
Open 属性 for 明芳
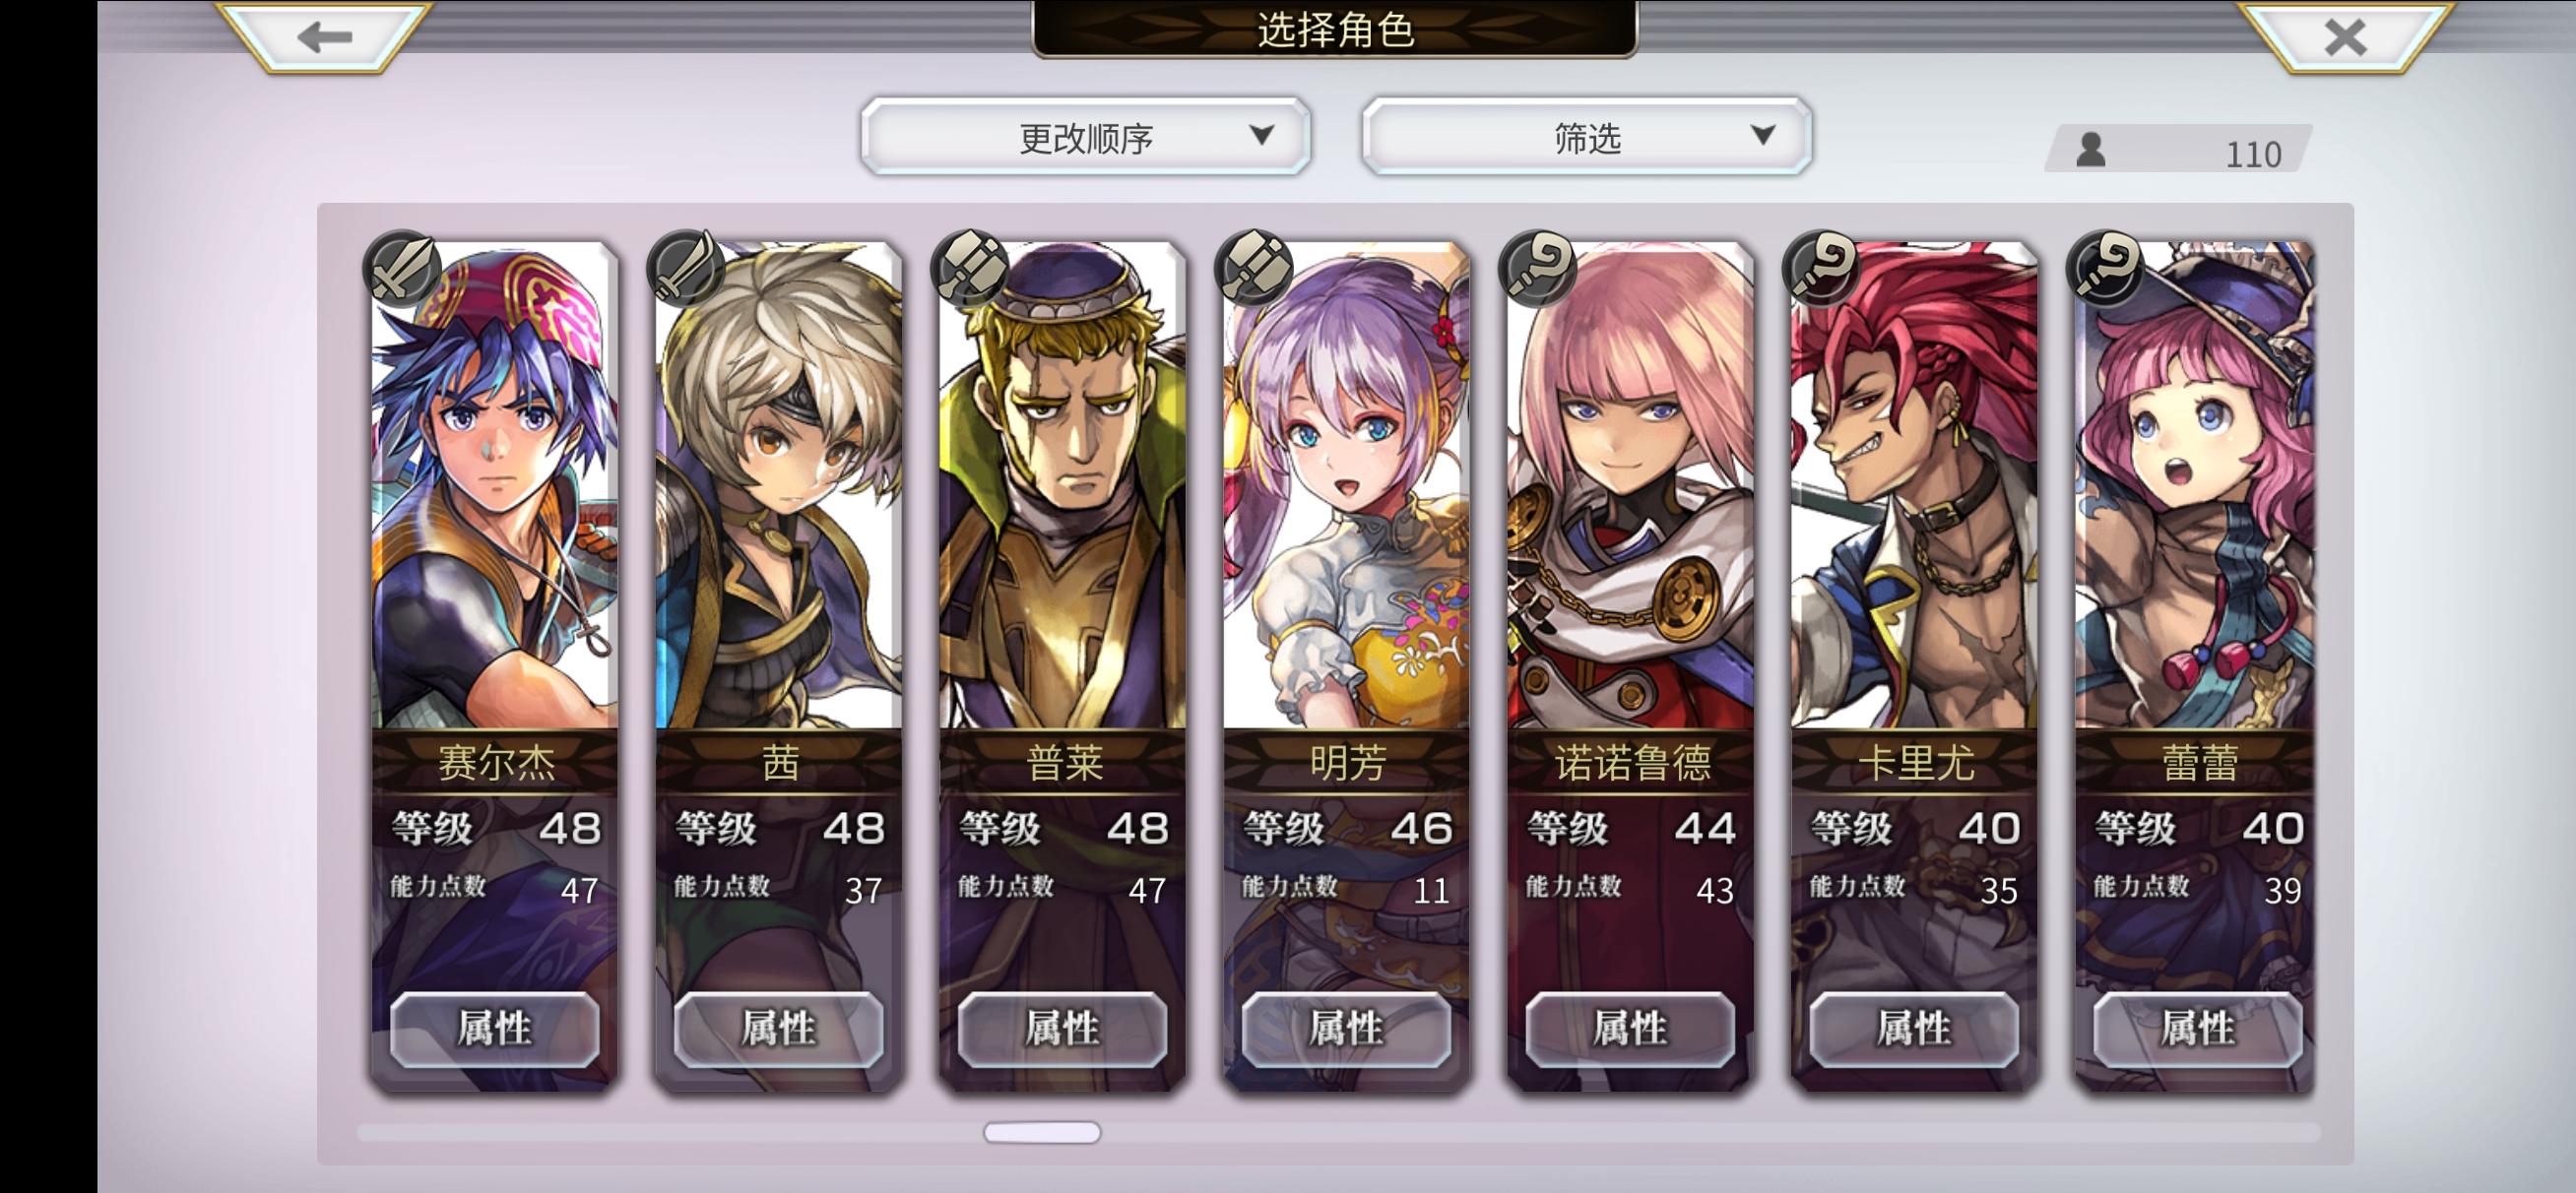click(x=1347, y=1029)
